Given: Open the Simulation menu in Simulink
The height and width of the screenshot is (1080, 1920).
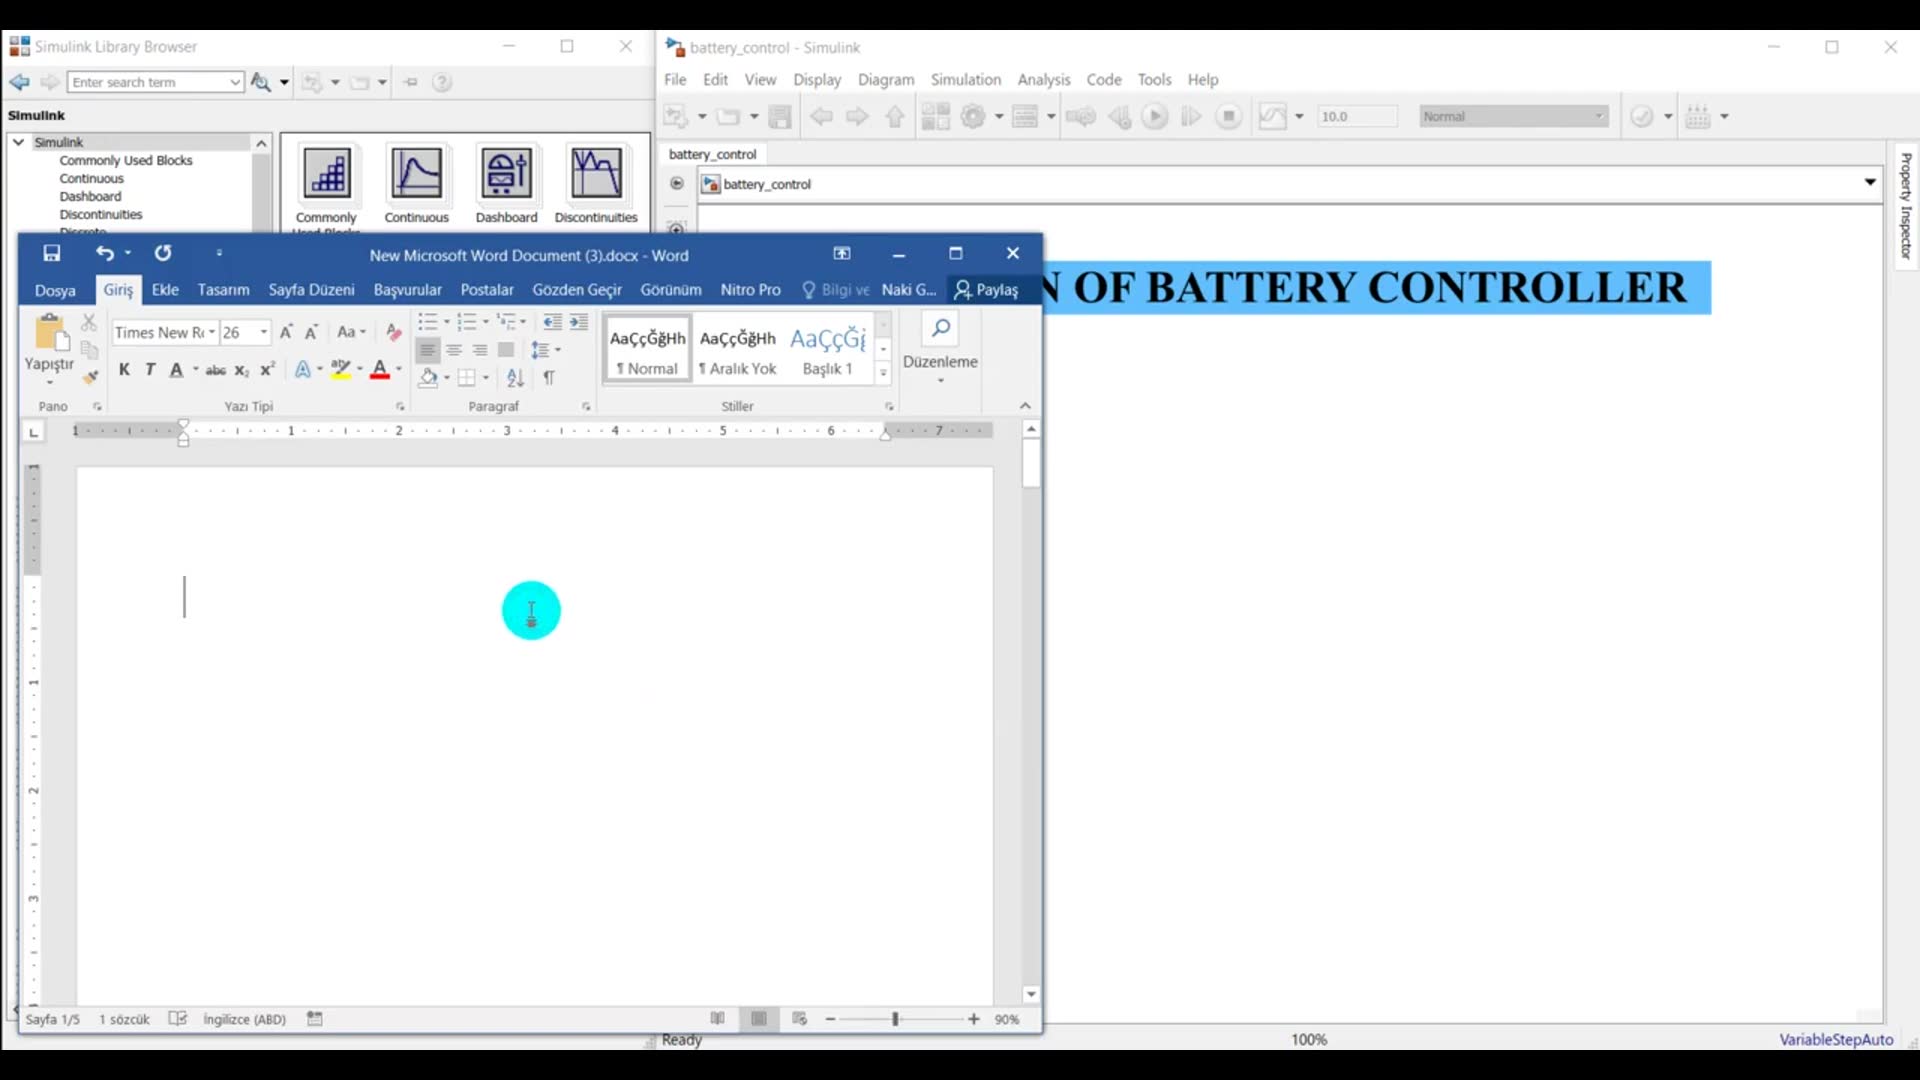Looking at the screenshot, I should pos(966,80).
